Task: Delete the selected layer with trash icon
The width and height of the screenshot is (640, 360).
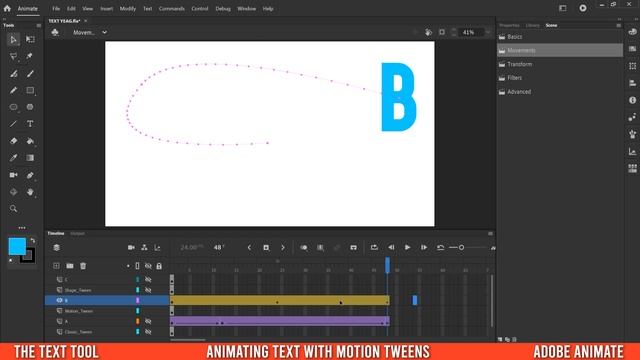Action: [x=83, y=266]
